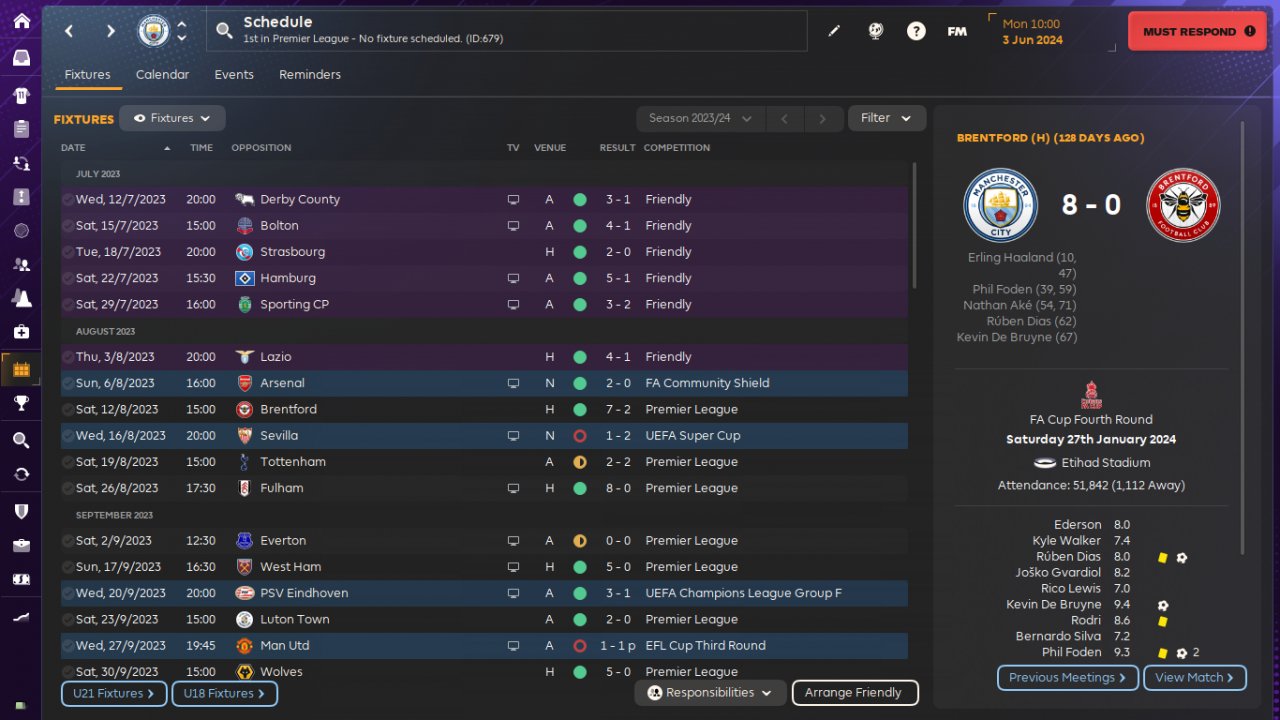This screenshot has height=720, width=1280.
Task: Click the Brentford crest in match panel
Action: pos(1184,205)
